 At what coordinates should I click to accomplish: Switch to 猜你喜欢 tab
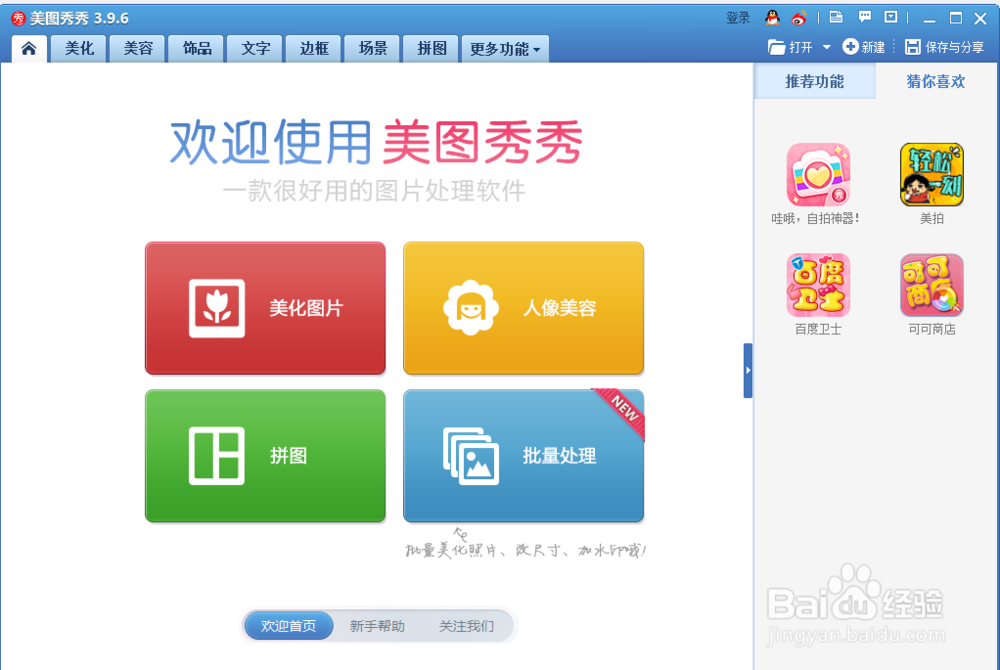[936, 81]
